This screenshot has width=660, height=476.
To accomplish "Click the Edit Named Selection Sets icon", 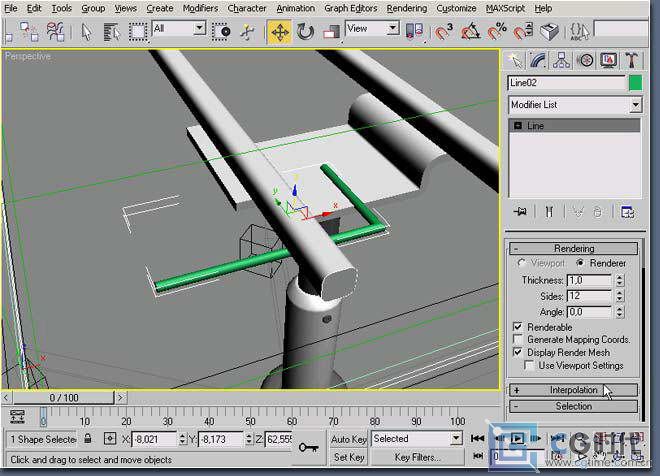I will click(580, 32).
